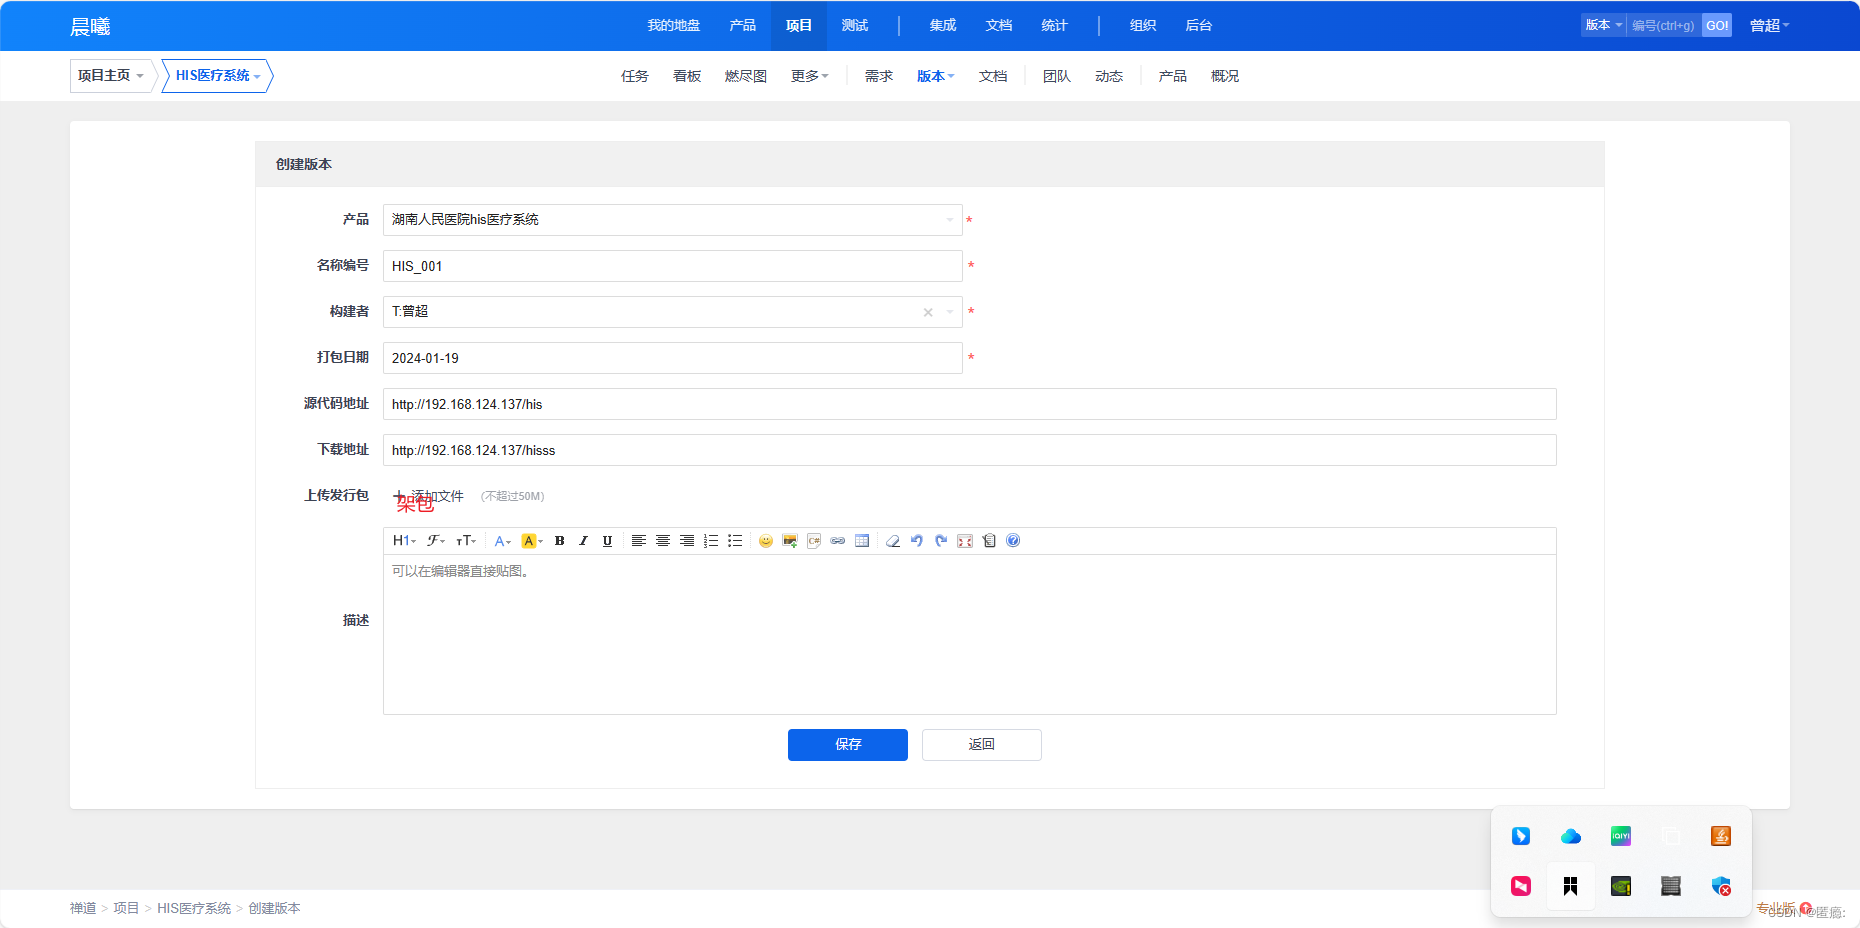Viewport: 1860px width, 928px height.
Task: Toggle bold formatting in the description editor
Action: [560, 541]
